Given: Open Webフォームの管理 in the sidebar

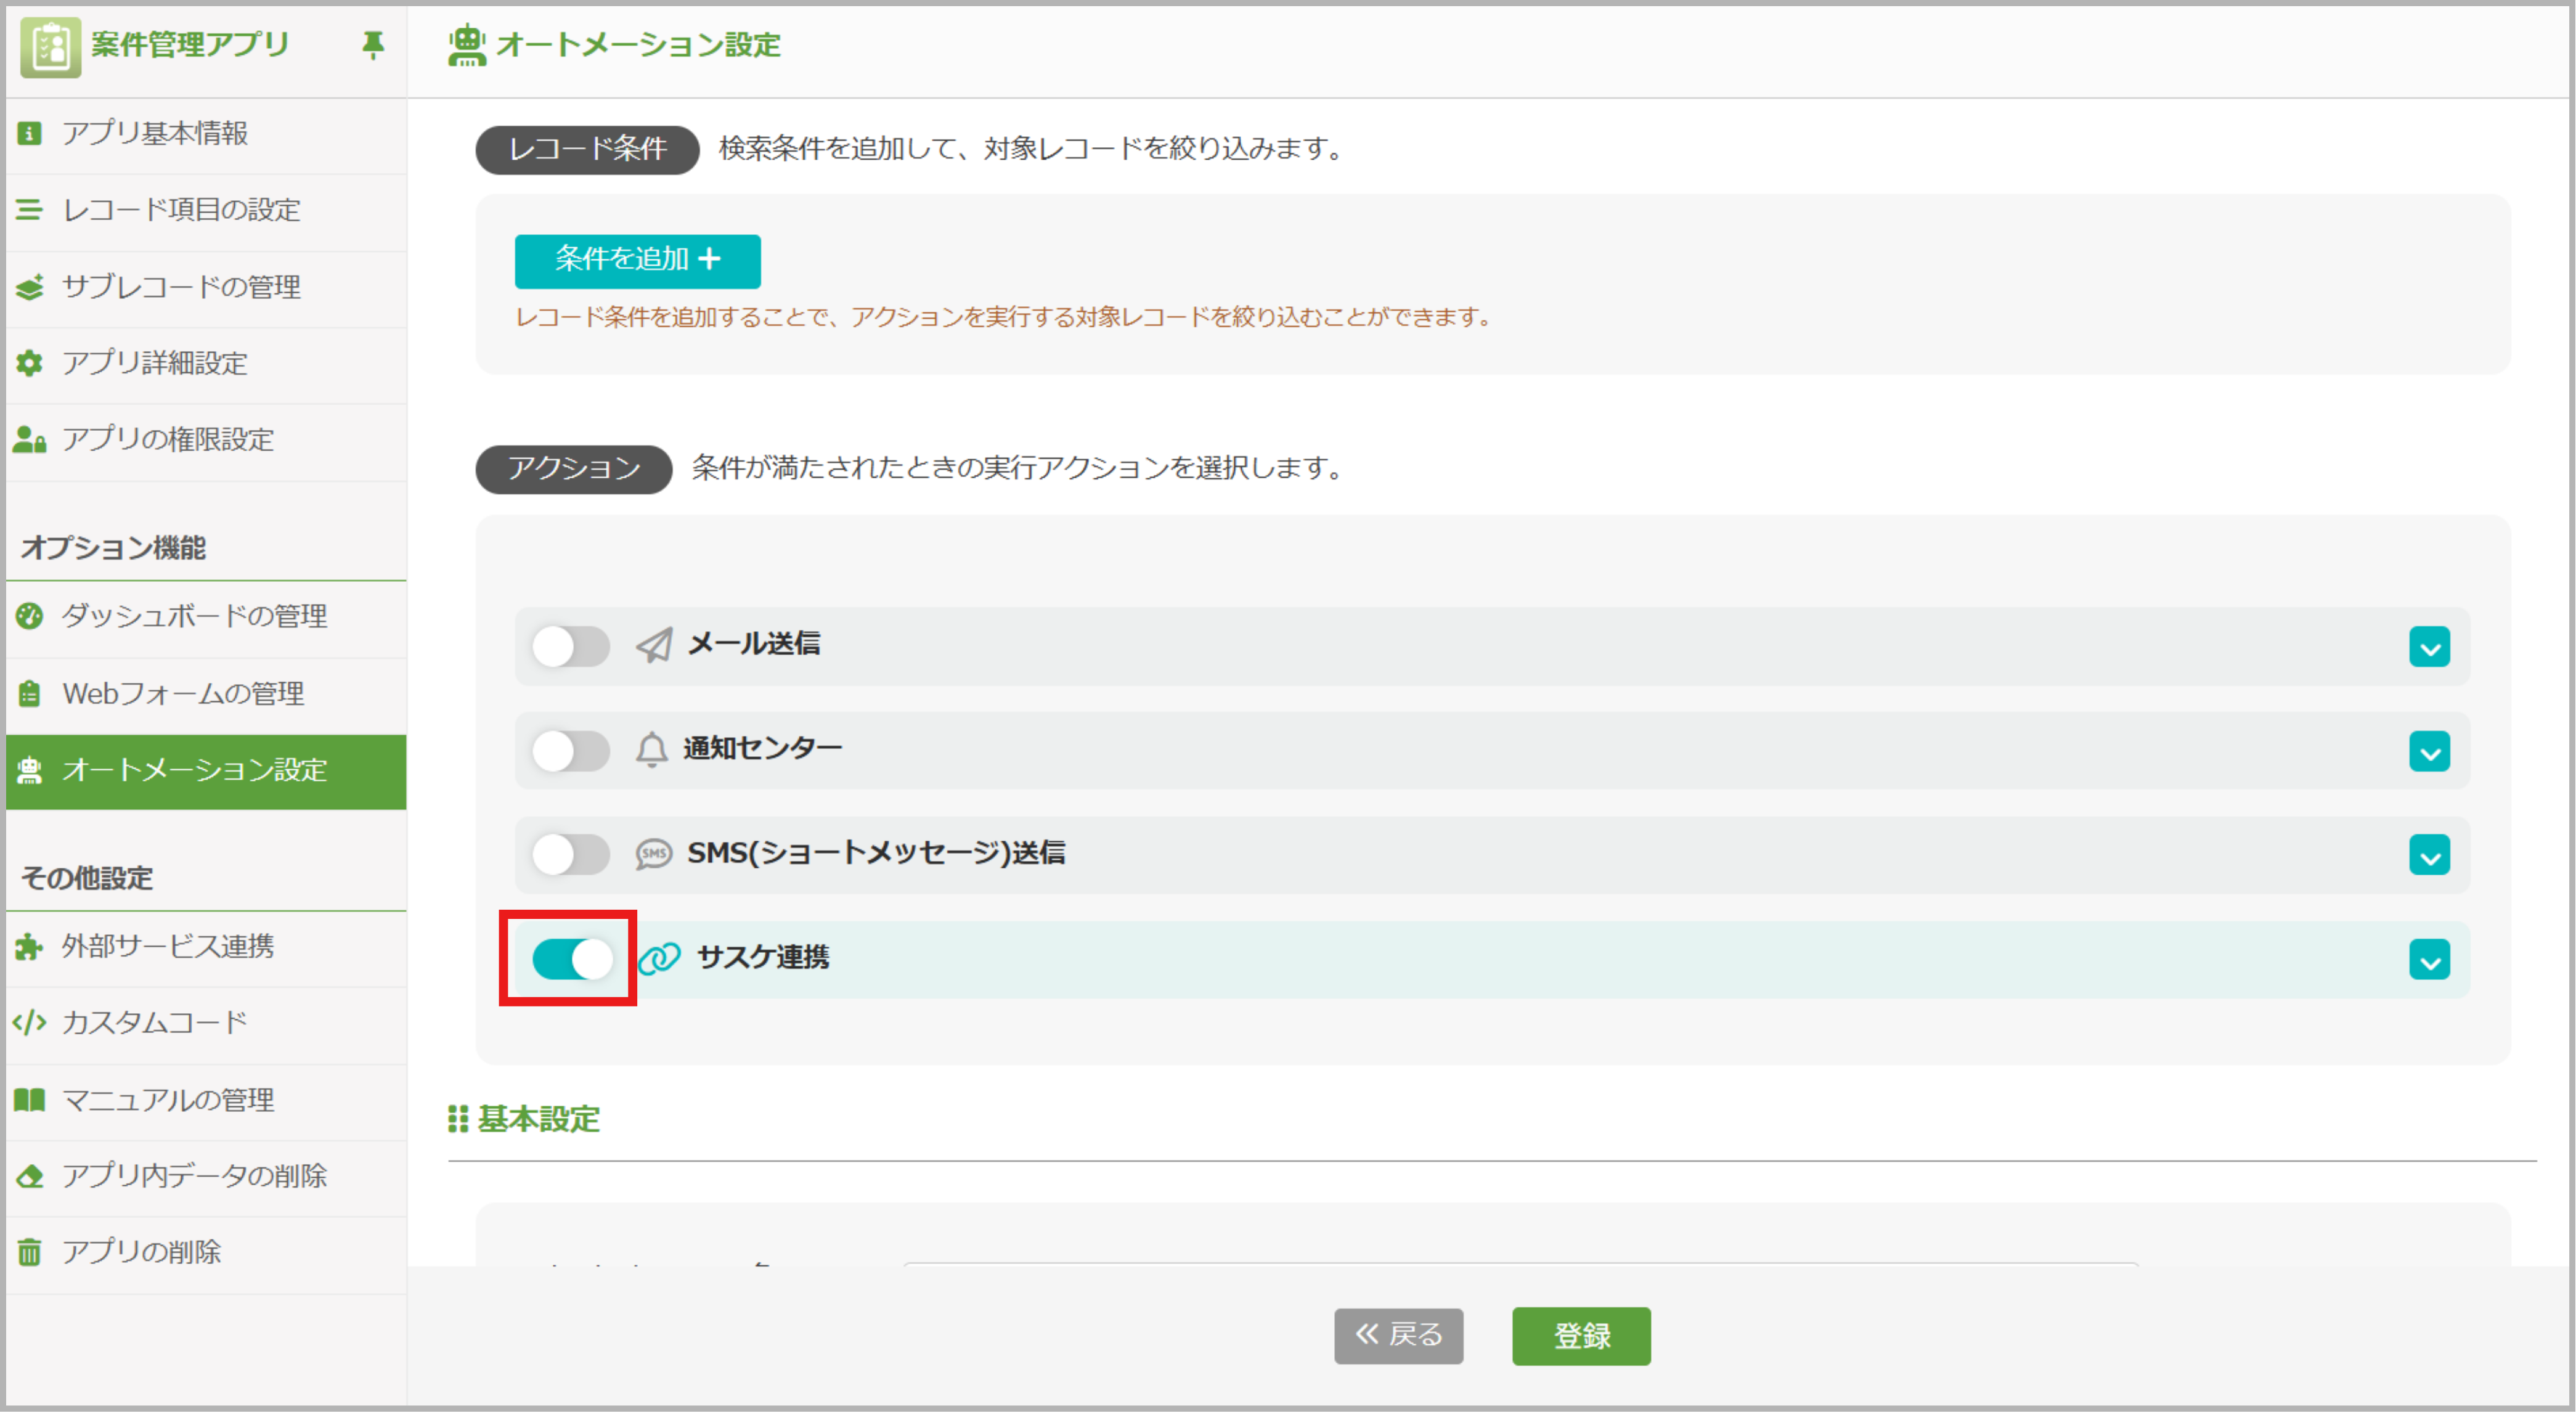Looking at the screenshot, I should [x=206, y=694].
